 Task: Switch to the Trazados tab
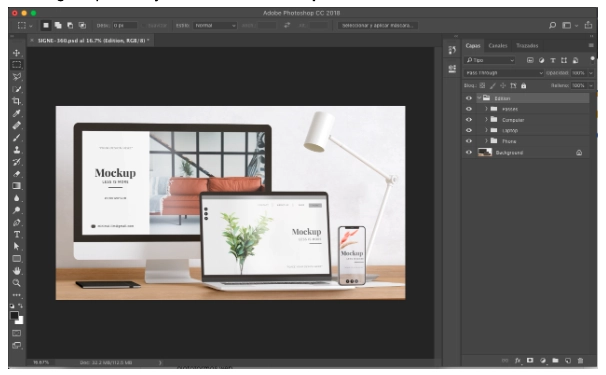(x=527, y=46)
